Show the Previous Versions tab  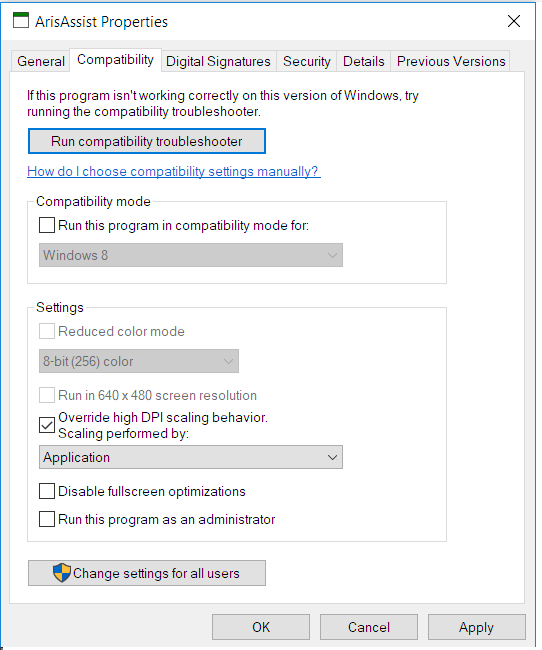pos(451,61)
